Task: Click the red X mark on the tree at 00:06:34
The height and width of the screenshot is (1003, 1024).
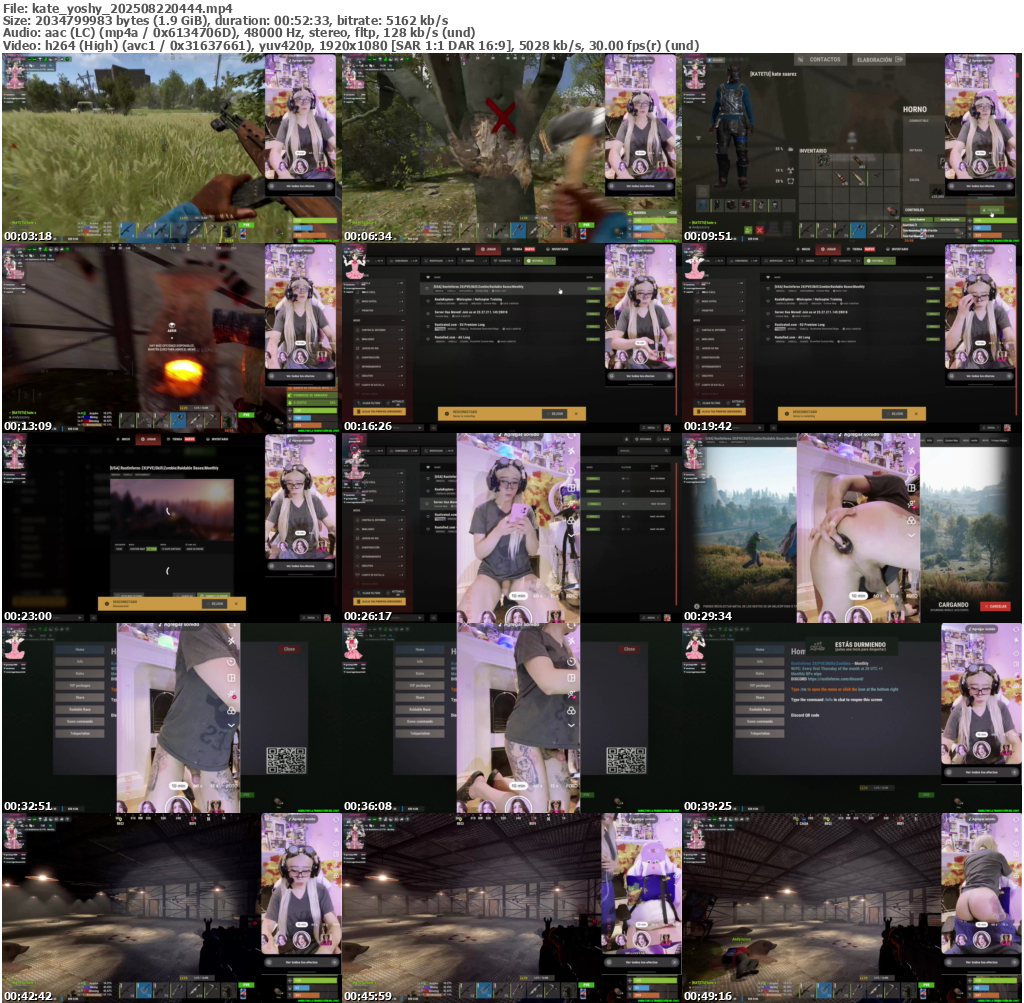Action: (501, 116)
